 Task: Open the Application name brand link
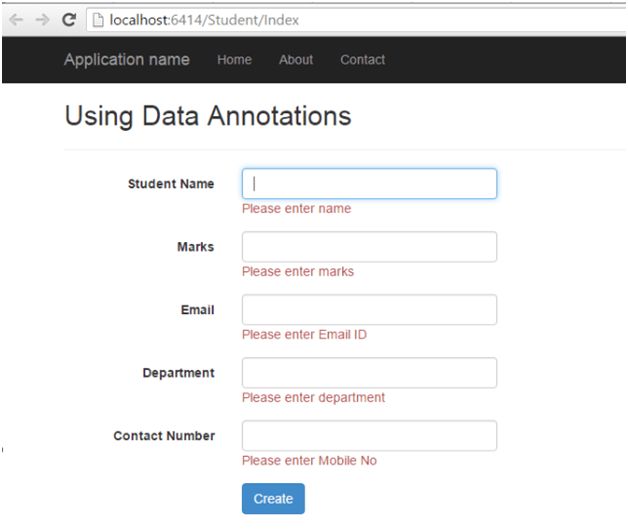pyautogui.click(x=126, y=60)
